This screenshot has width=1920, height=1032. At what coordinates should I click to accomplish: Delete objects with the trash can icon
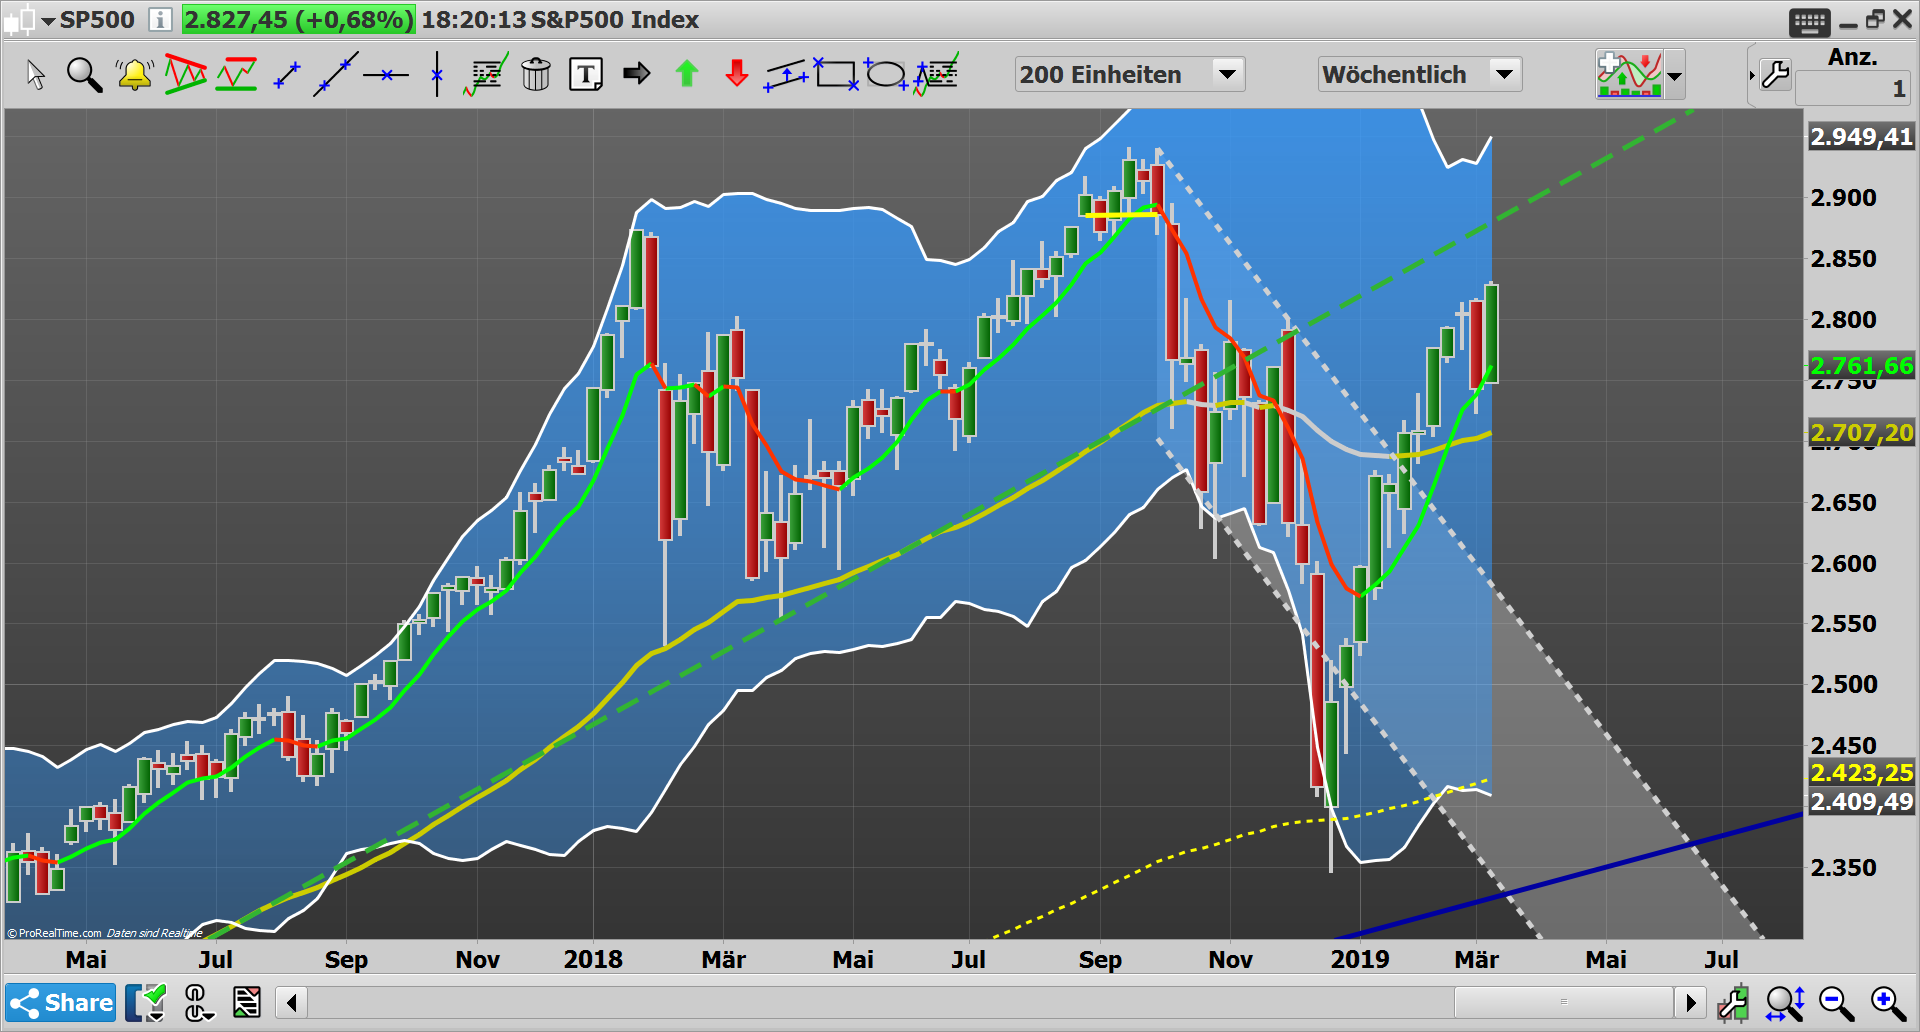(x=536, y=75)
